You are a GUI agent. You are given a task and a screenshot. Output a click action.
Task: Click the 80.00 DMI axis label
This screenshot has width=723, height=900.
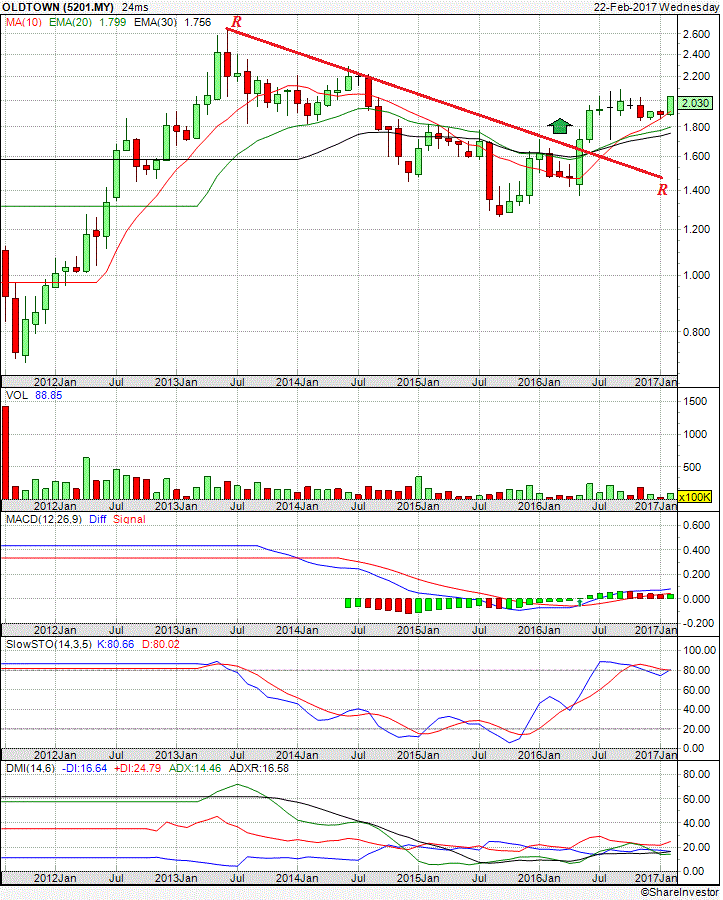pos(695,774)
